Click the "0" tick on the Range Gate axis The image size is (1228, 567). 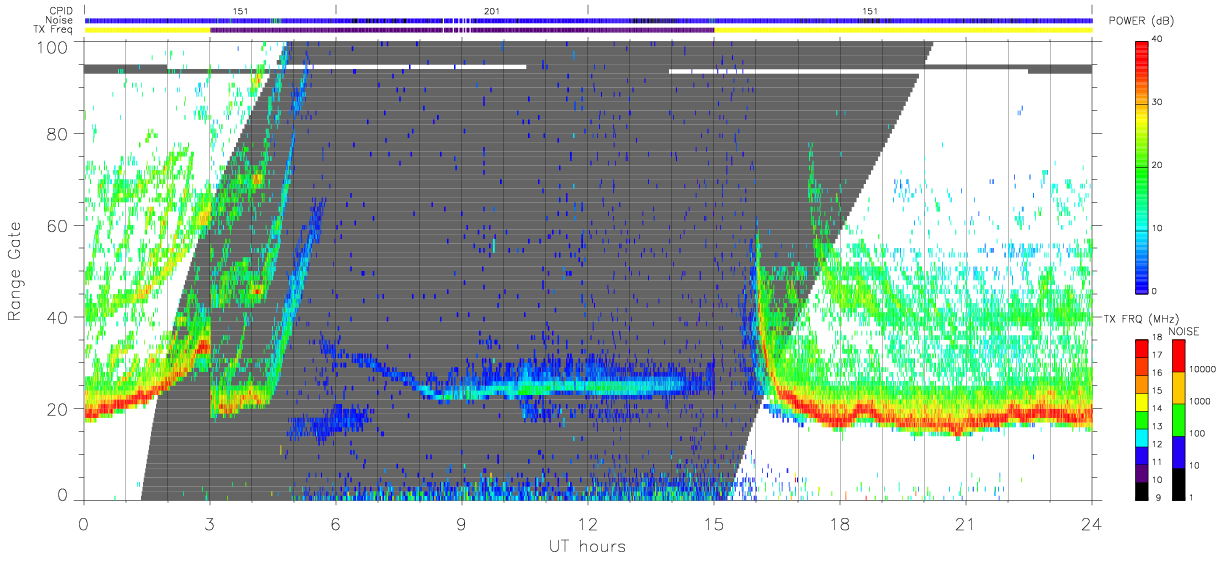tap(61, 494)
